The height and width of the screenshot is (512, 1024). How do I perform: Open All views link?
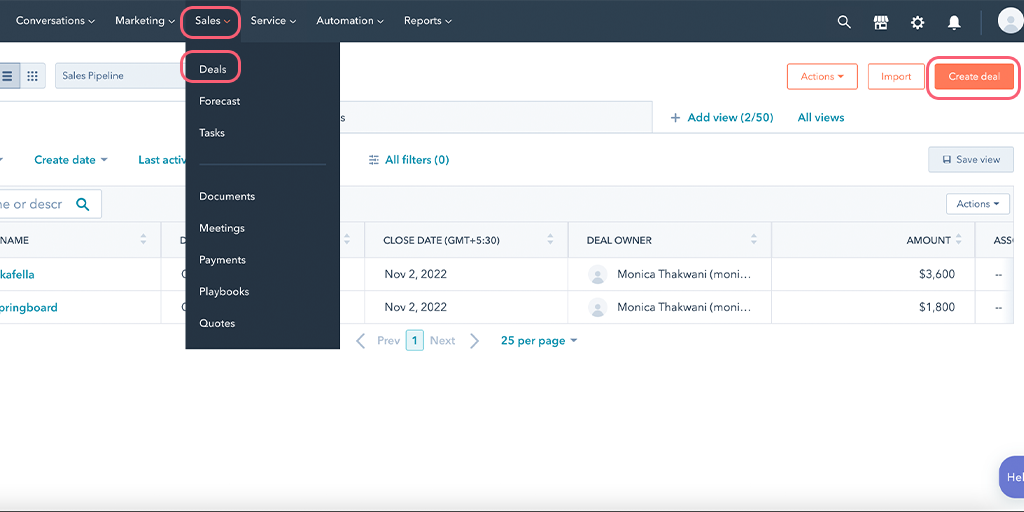(821, 118)
